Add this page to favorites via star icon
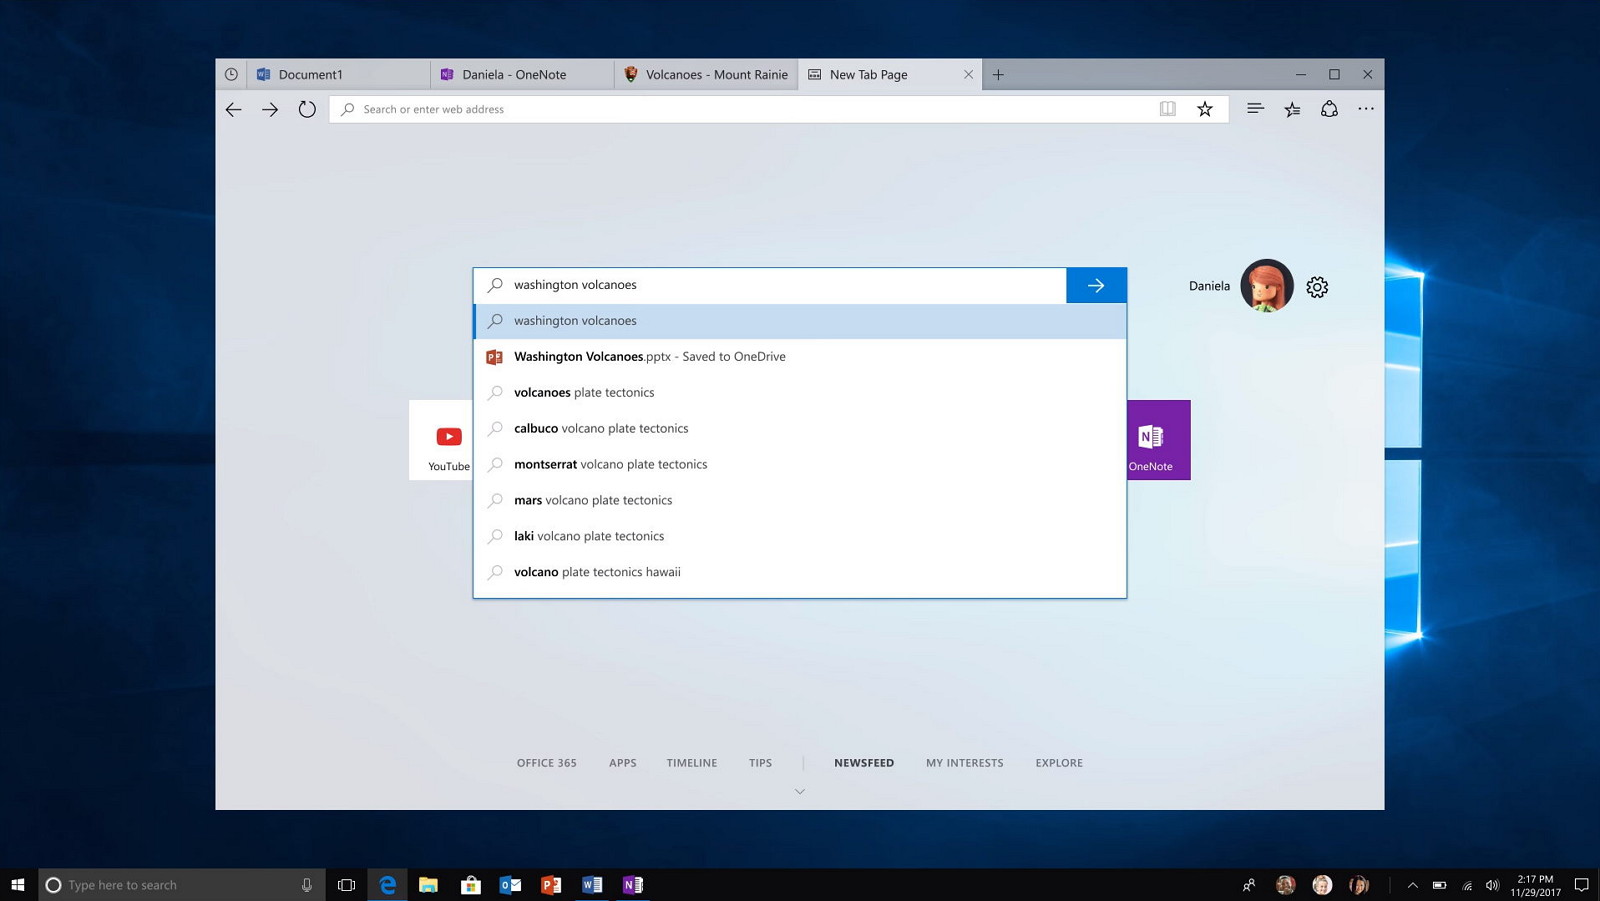This screenshot has height=901, width=1600. pyautogui.click(x=1205, y=109)
